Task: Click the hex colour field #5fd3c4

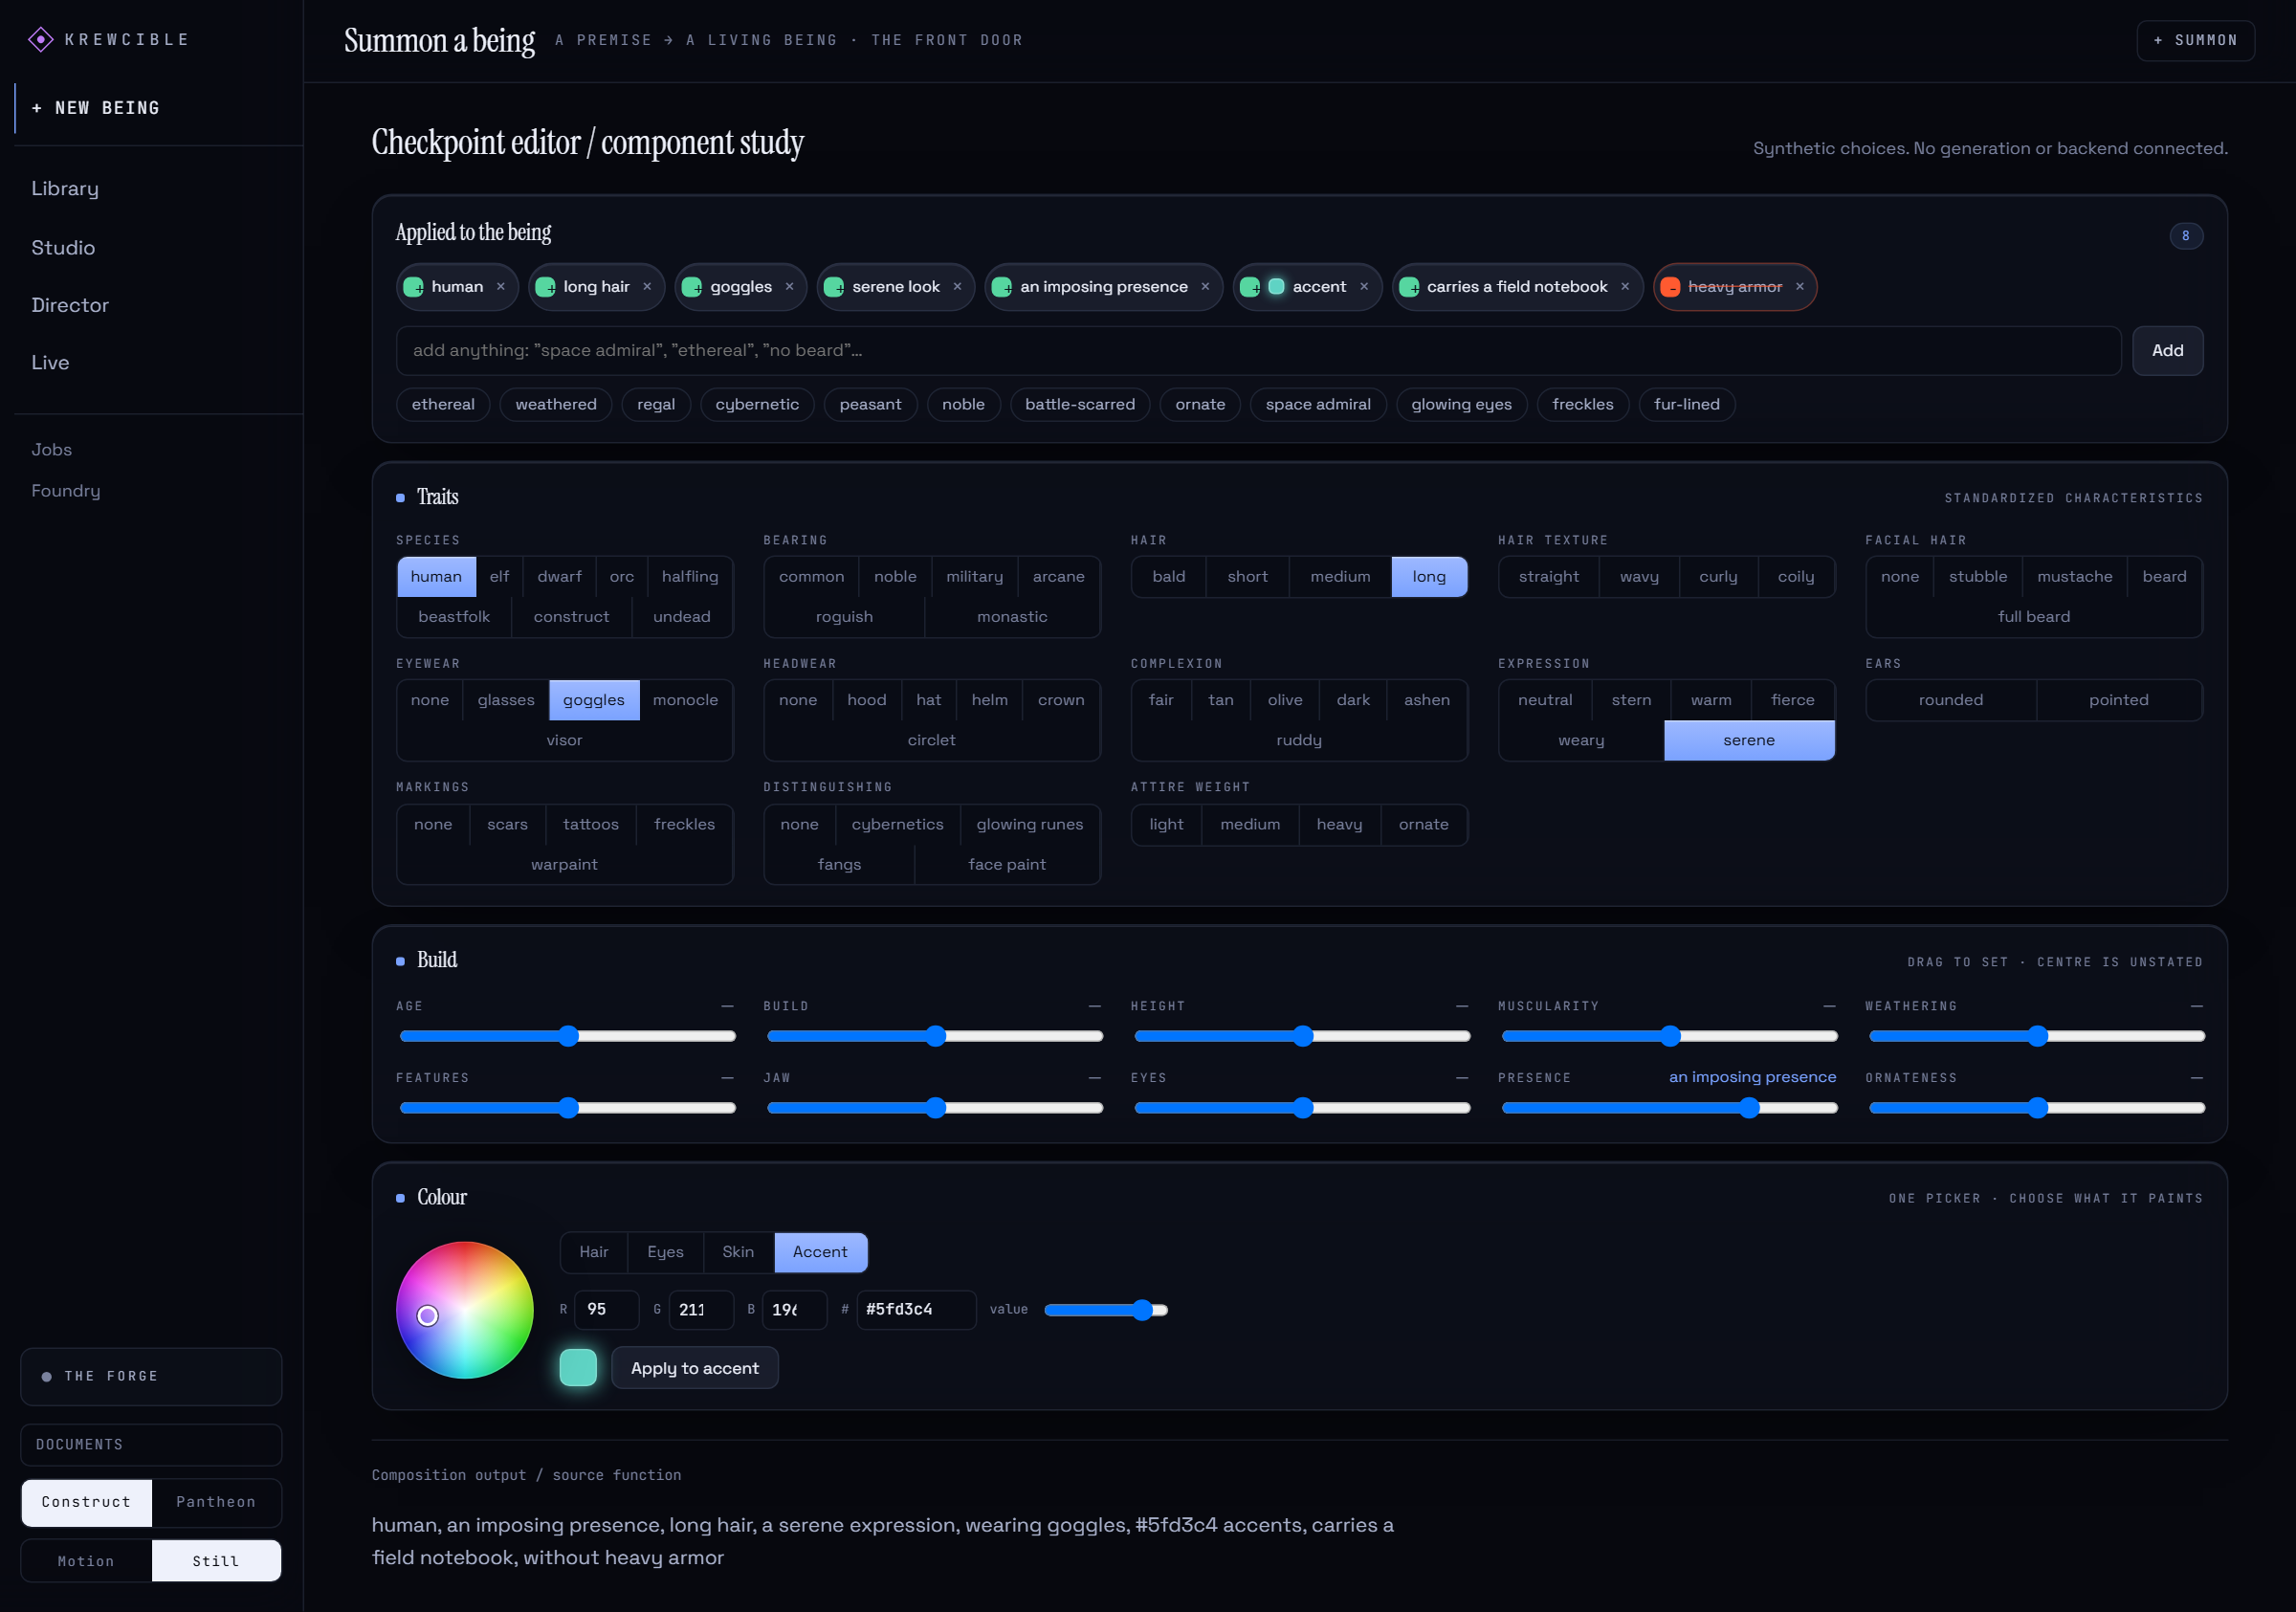Action: 916,1310
